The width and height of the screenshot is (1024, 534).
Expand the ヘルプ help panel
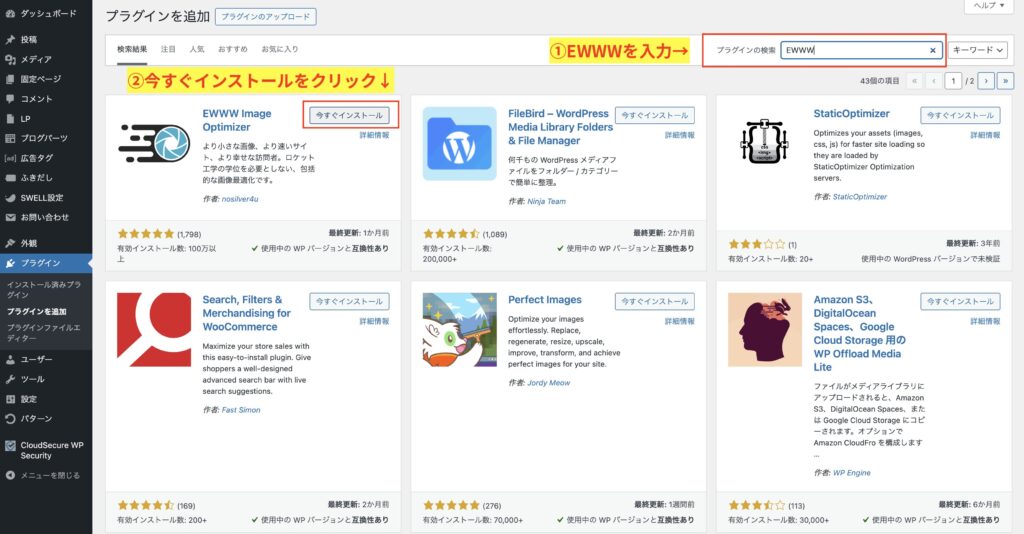[990, 6]
